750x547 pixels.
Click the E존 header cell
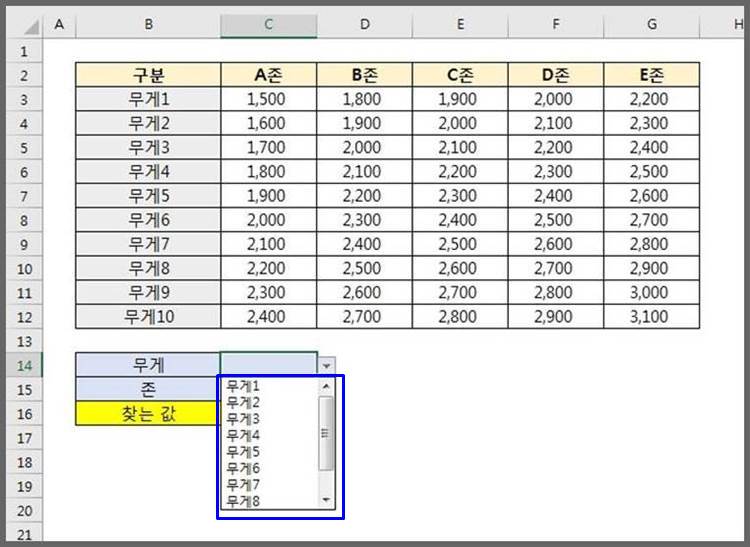point(651,75)
